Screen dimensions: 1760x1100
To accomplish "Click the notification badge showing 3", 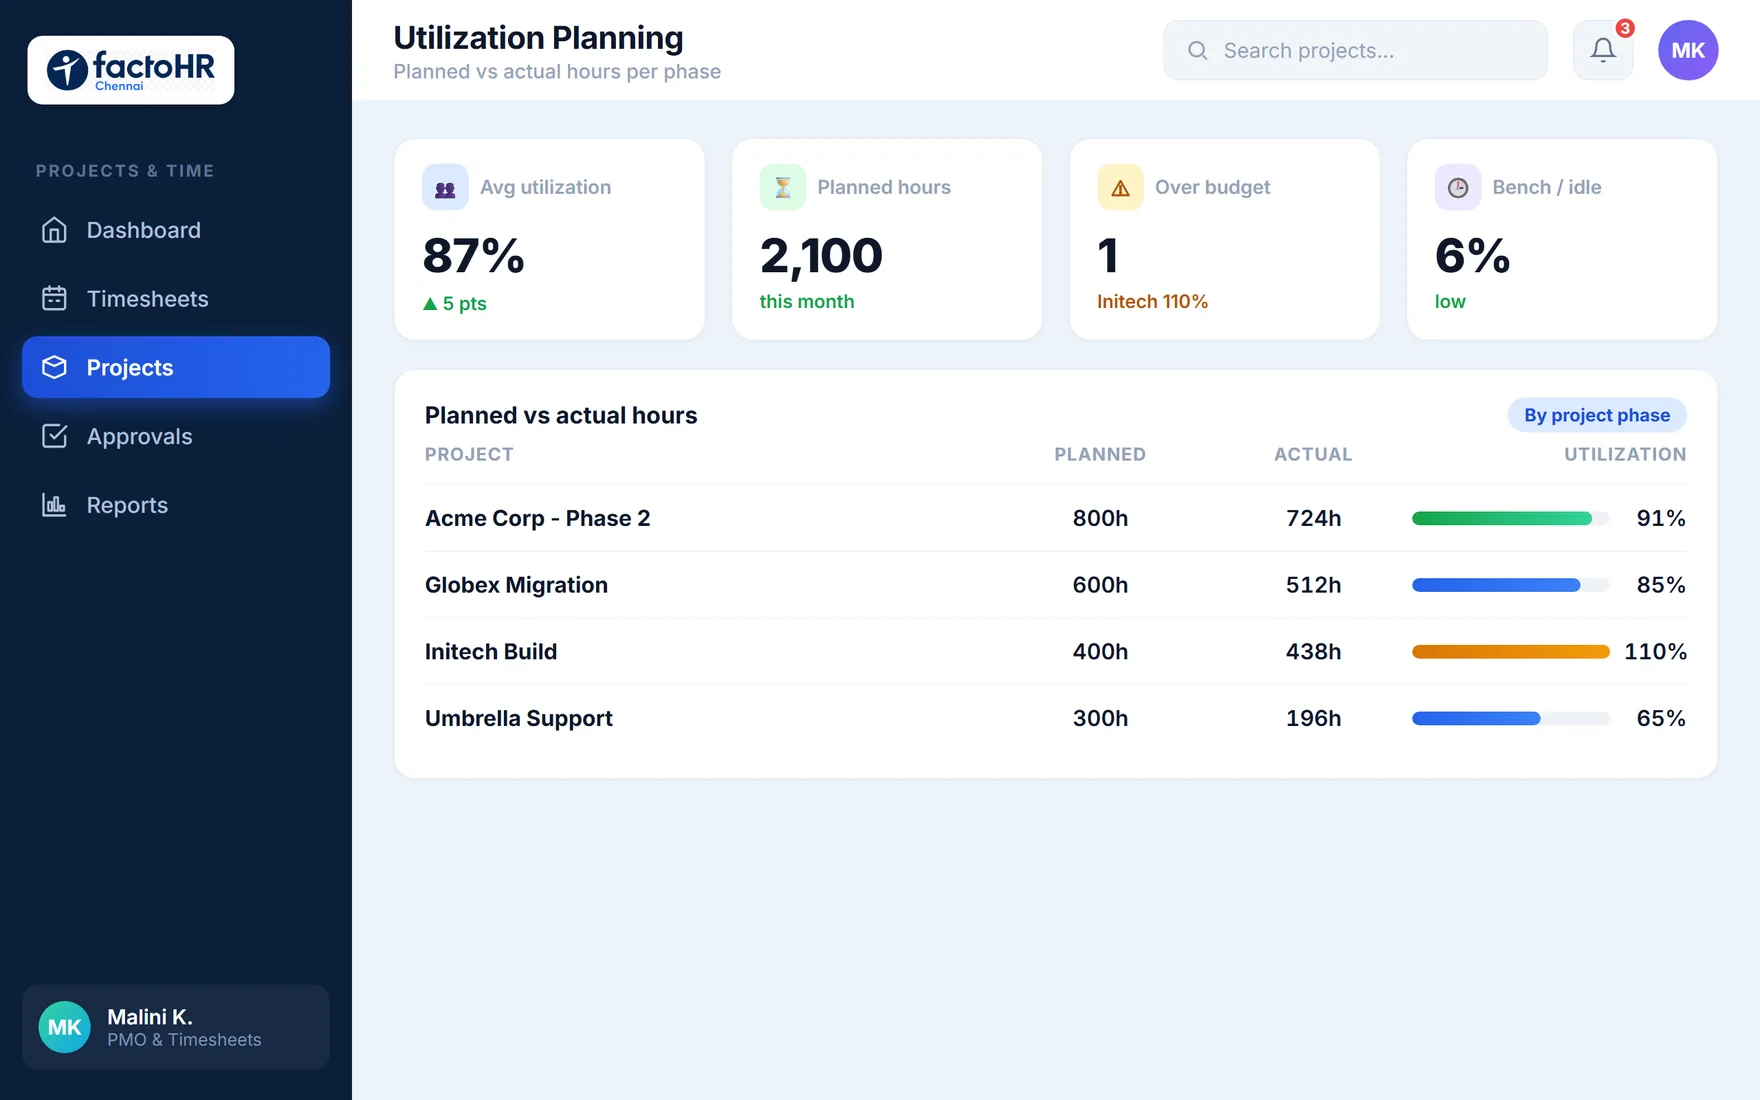I will point(1625,28).
